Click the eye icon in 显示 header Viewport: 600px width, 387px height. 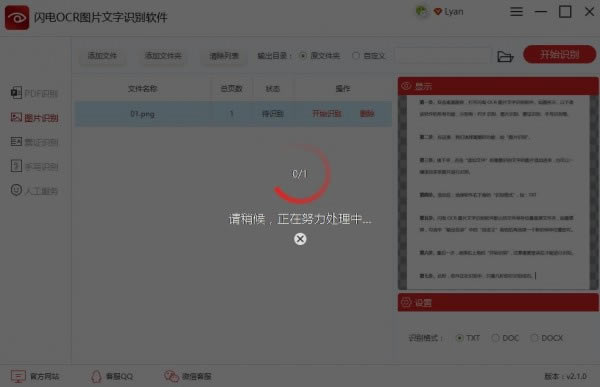click(x=406, y=86)
